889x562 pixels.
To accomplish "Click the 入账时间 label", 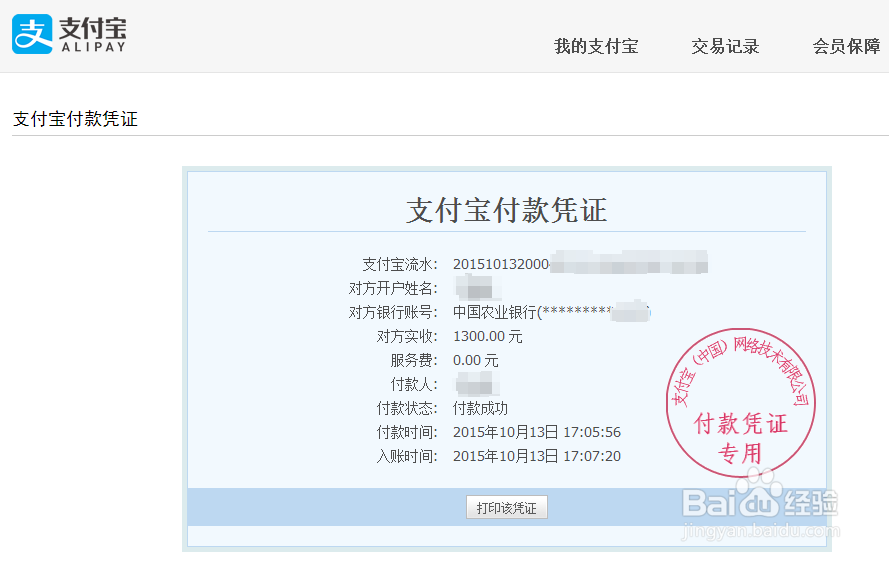I will click(407, 456).
